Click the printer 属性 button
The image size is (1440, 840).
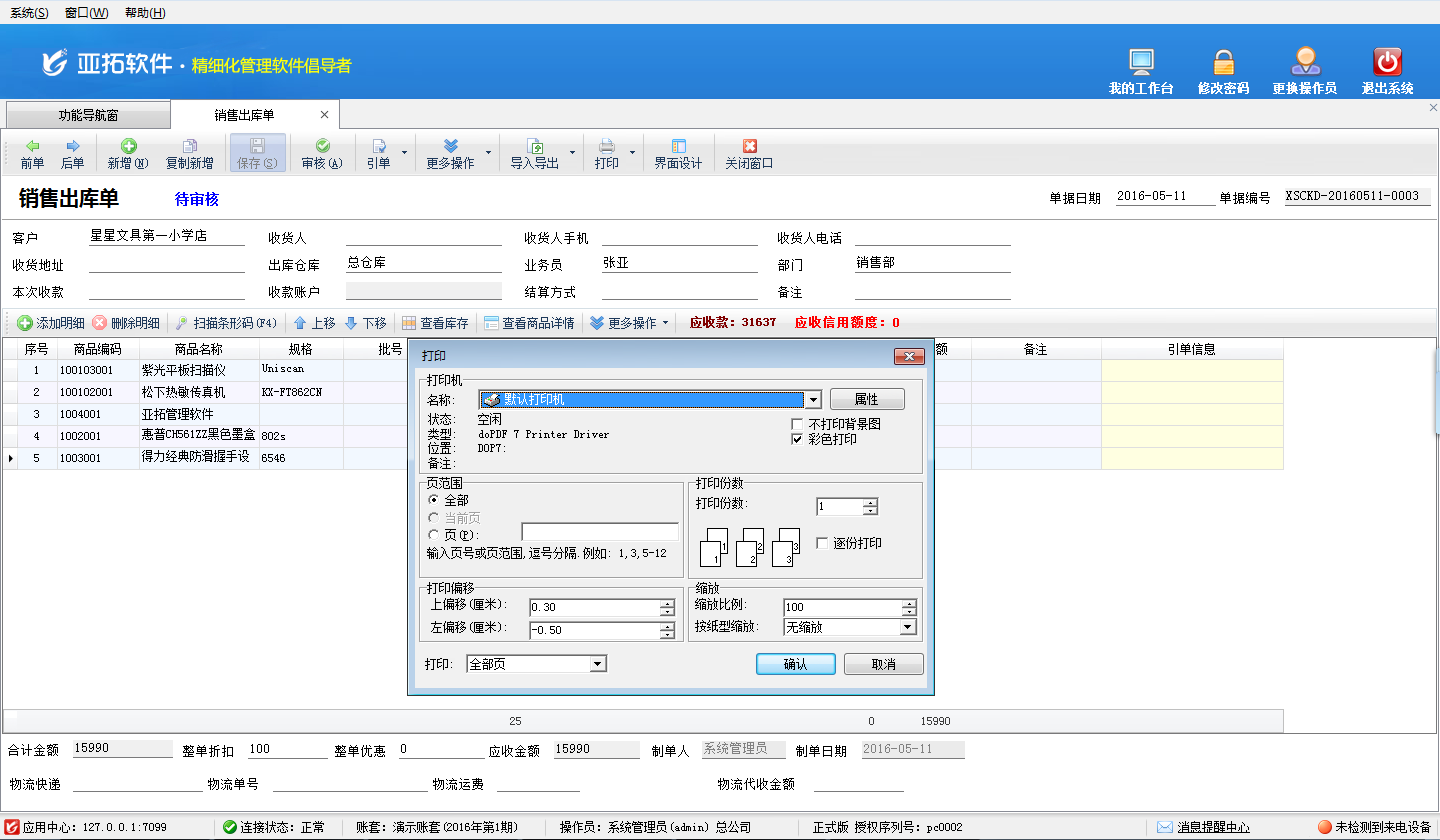866,399
